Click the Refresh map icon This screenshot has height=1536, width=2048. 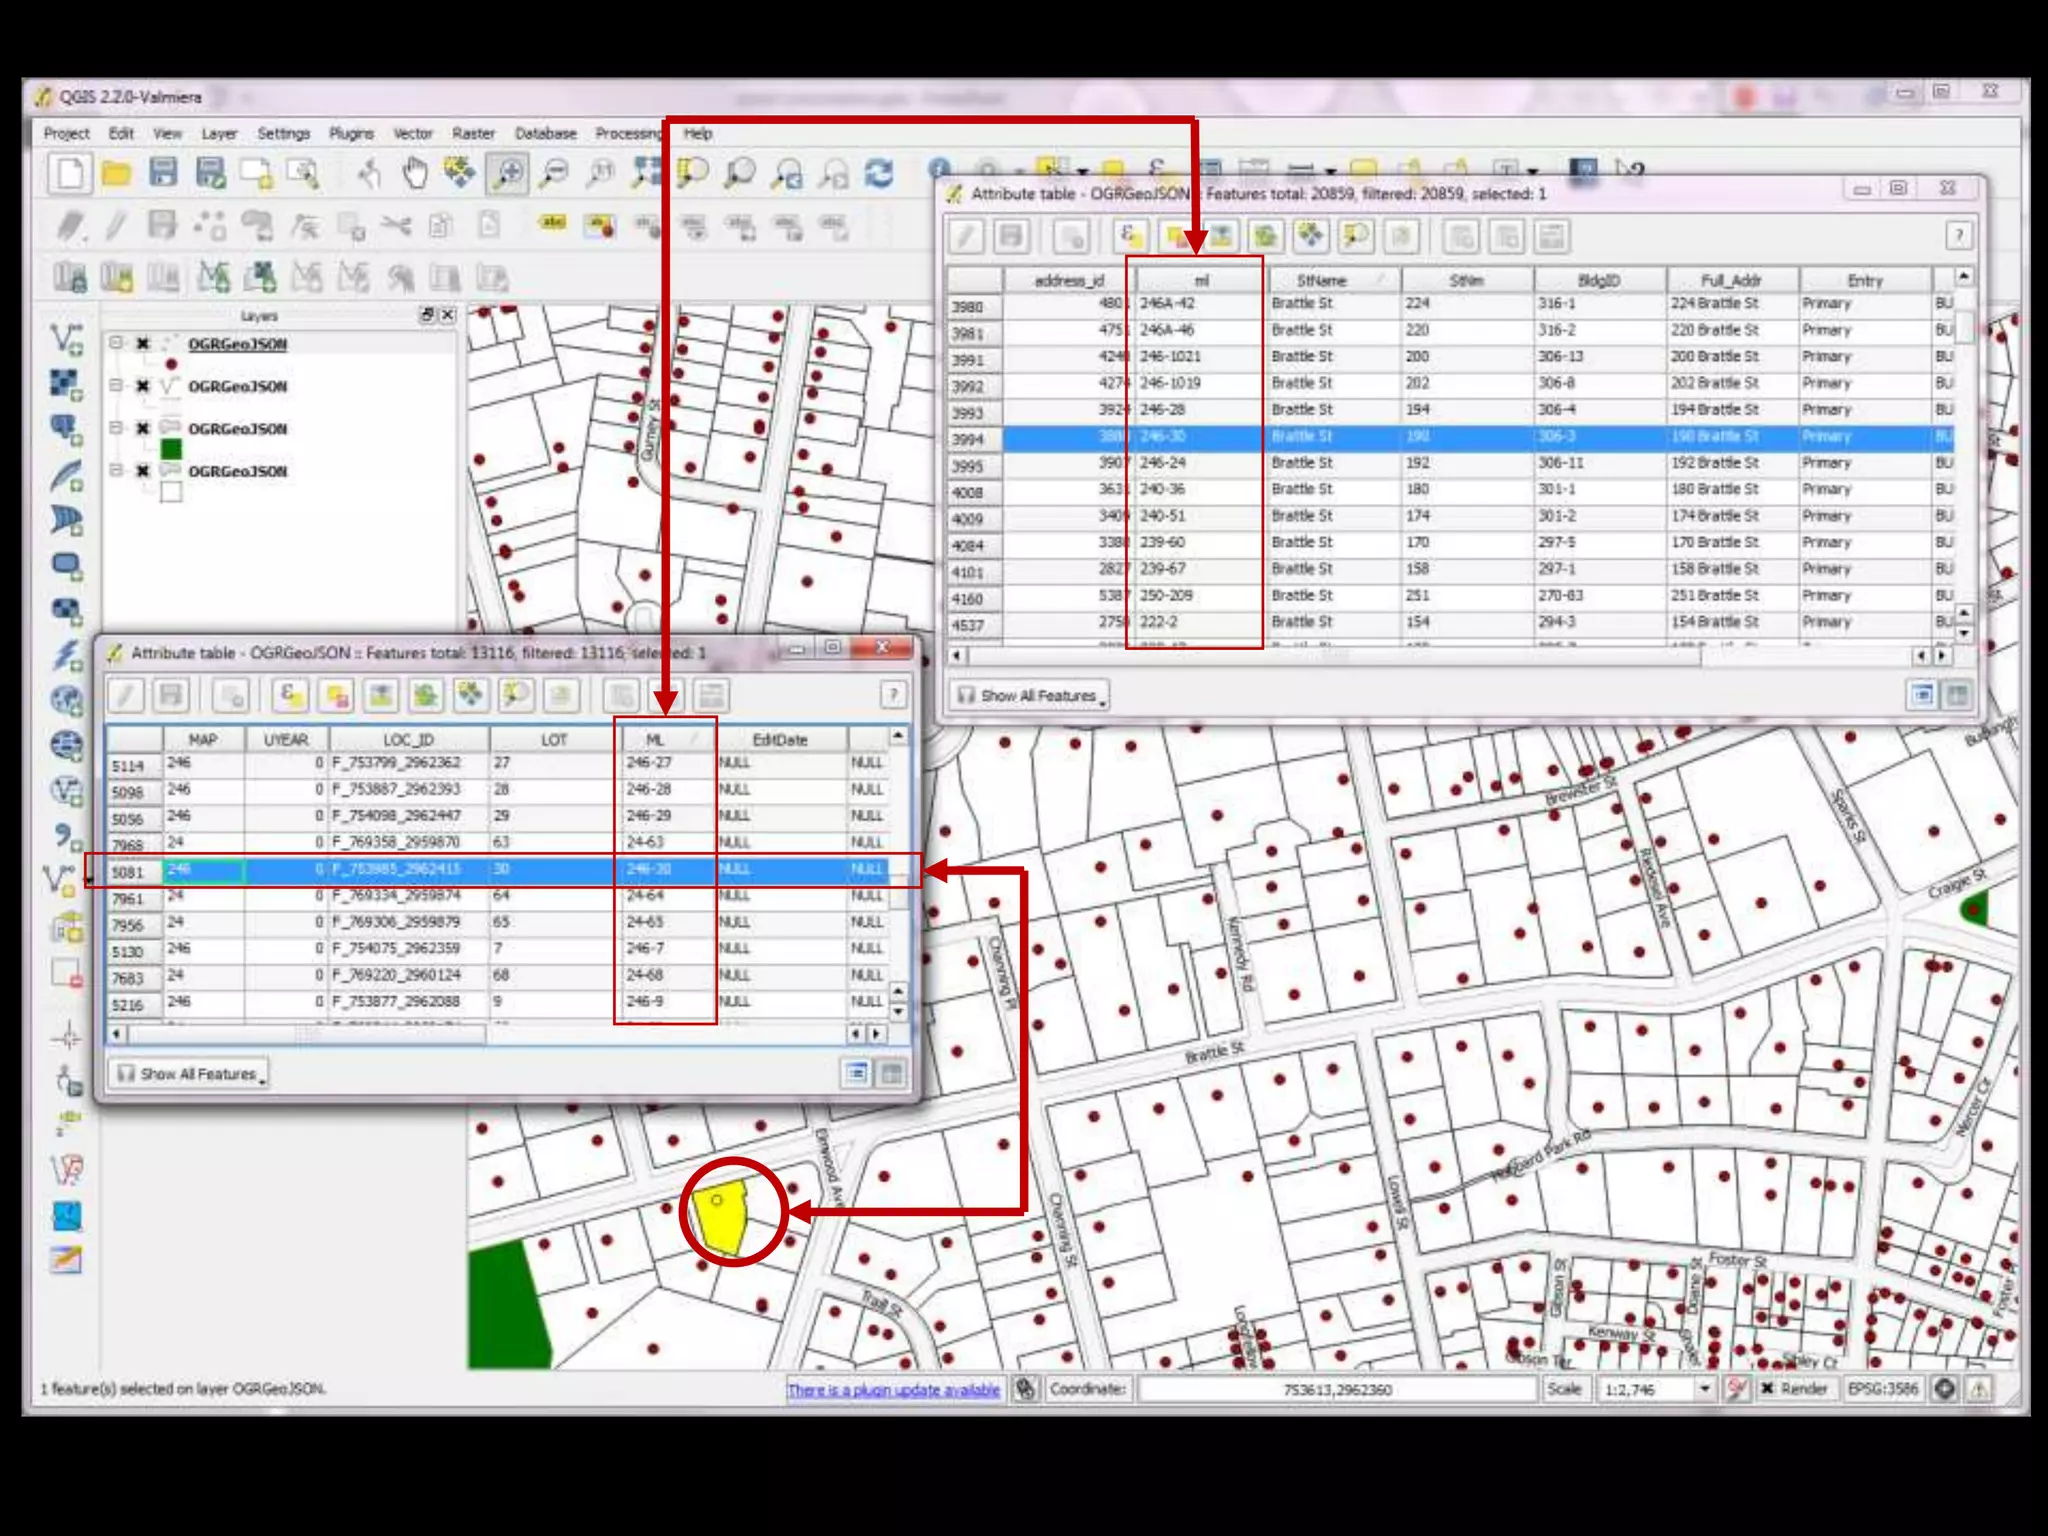coord(879,173)
